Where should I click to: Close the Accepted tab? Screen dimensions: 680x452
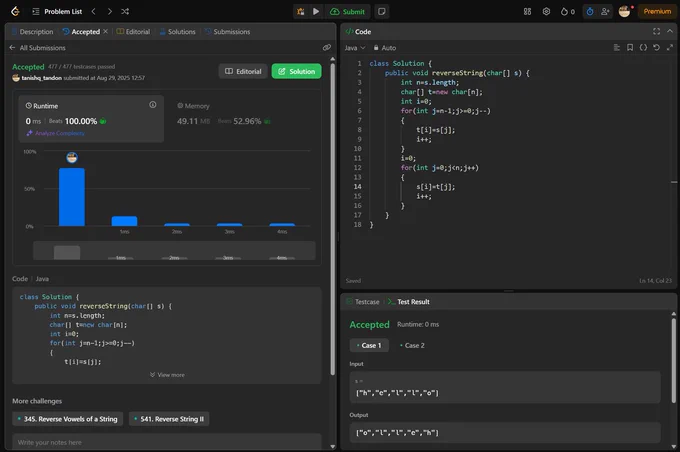pos(105,32)
